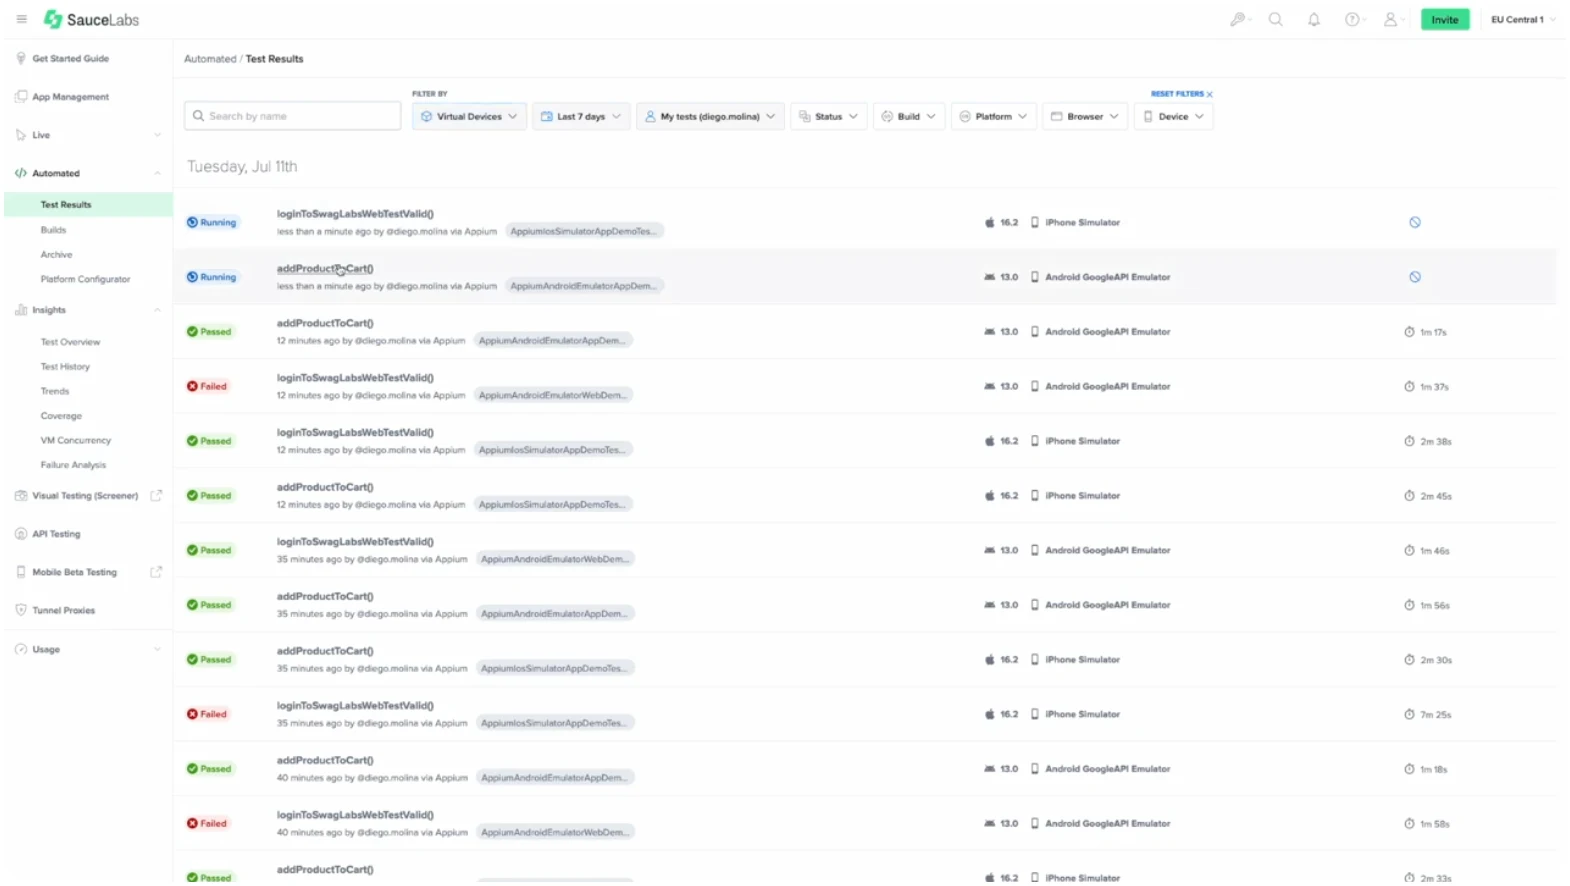Stop the running loginToSwagLabsWebTestValid() test
1570x886 pixels.
[1415, 223]
